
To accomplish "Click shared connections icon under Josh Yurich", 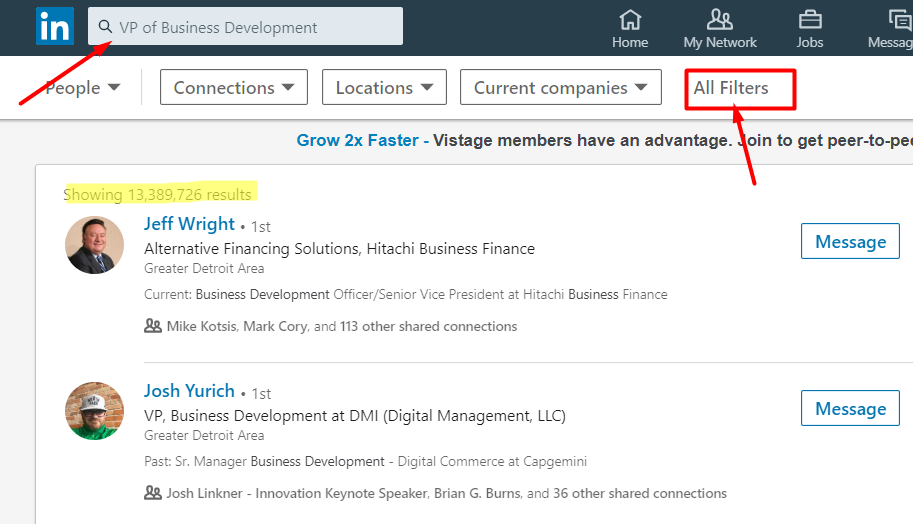I will 153,493.
